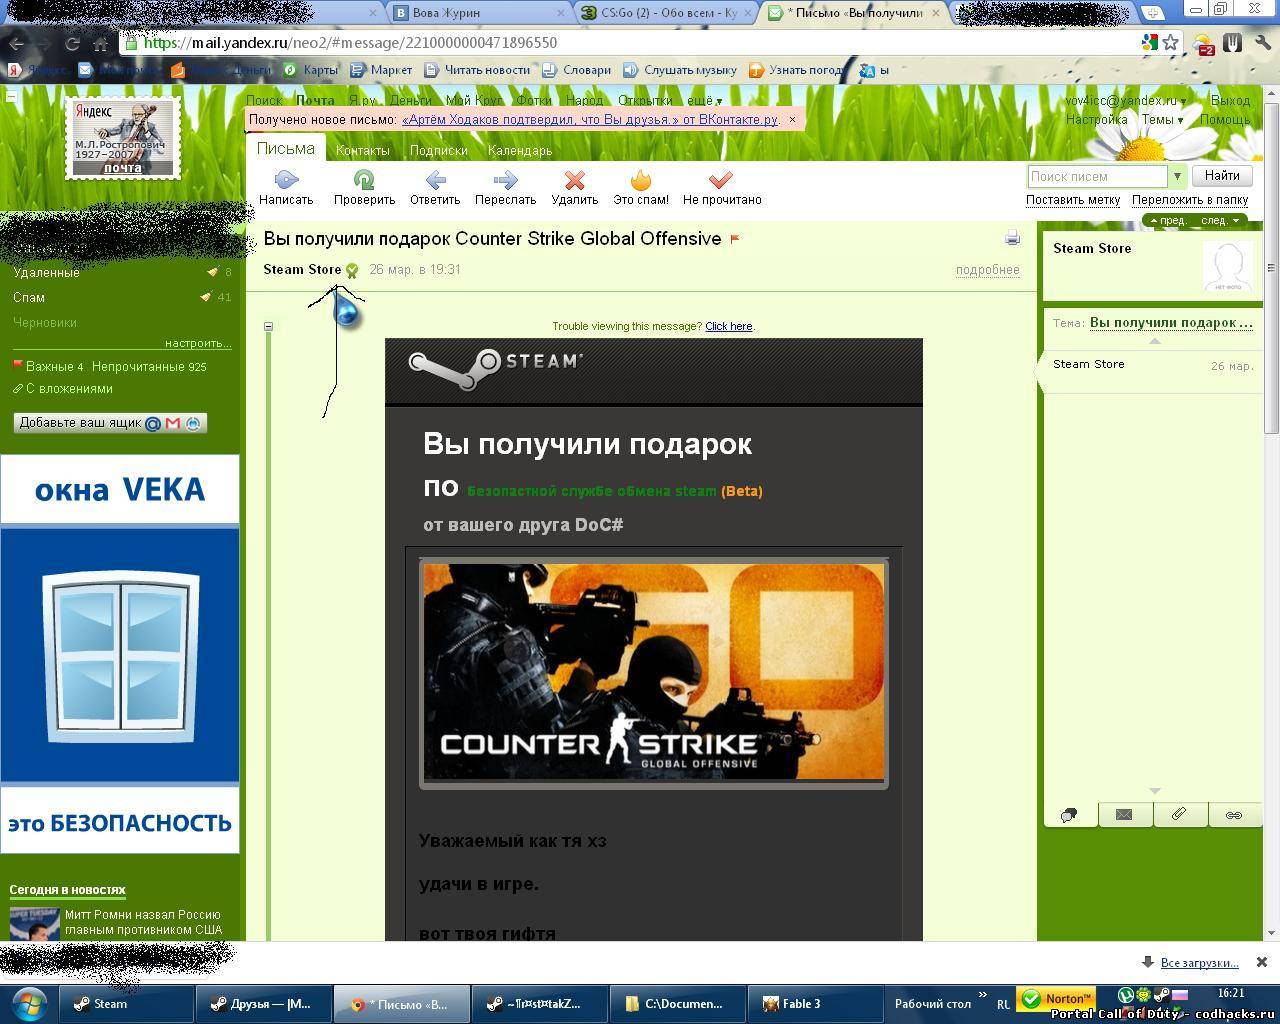Screen dimensions: 1280x1024
Task: Open the Удаленные folder
Action: [46, 272]
